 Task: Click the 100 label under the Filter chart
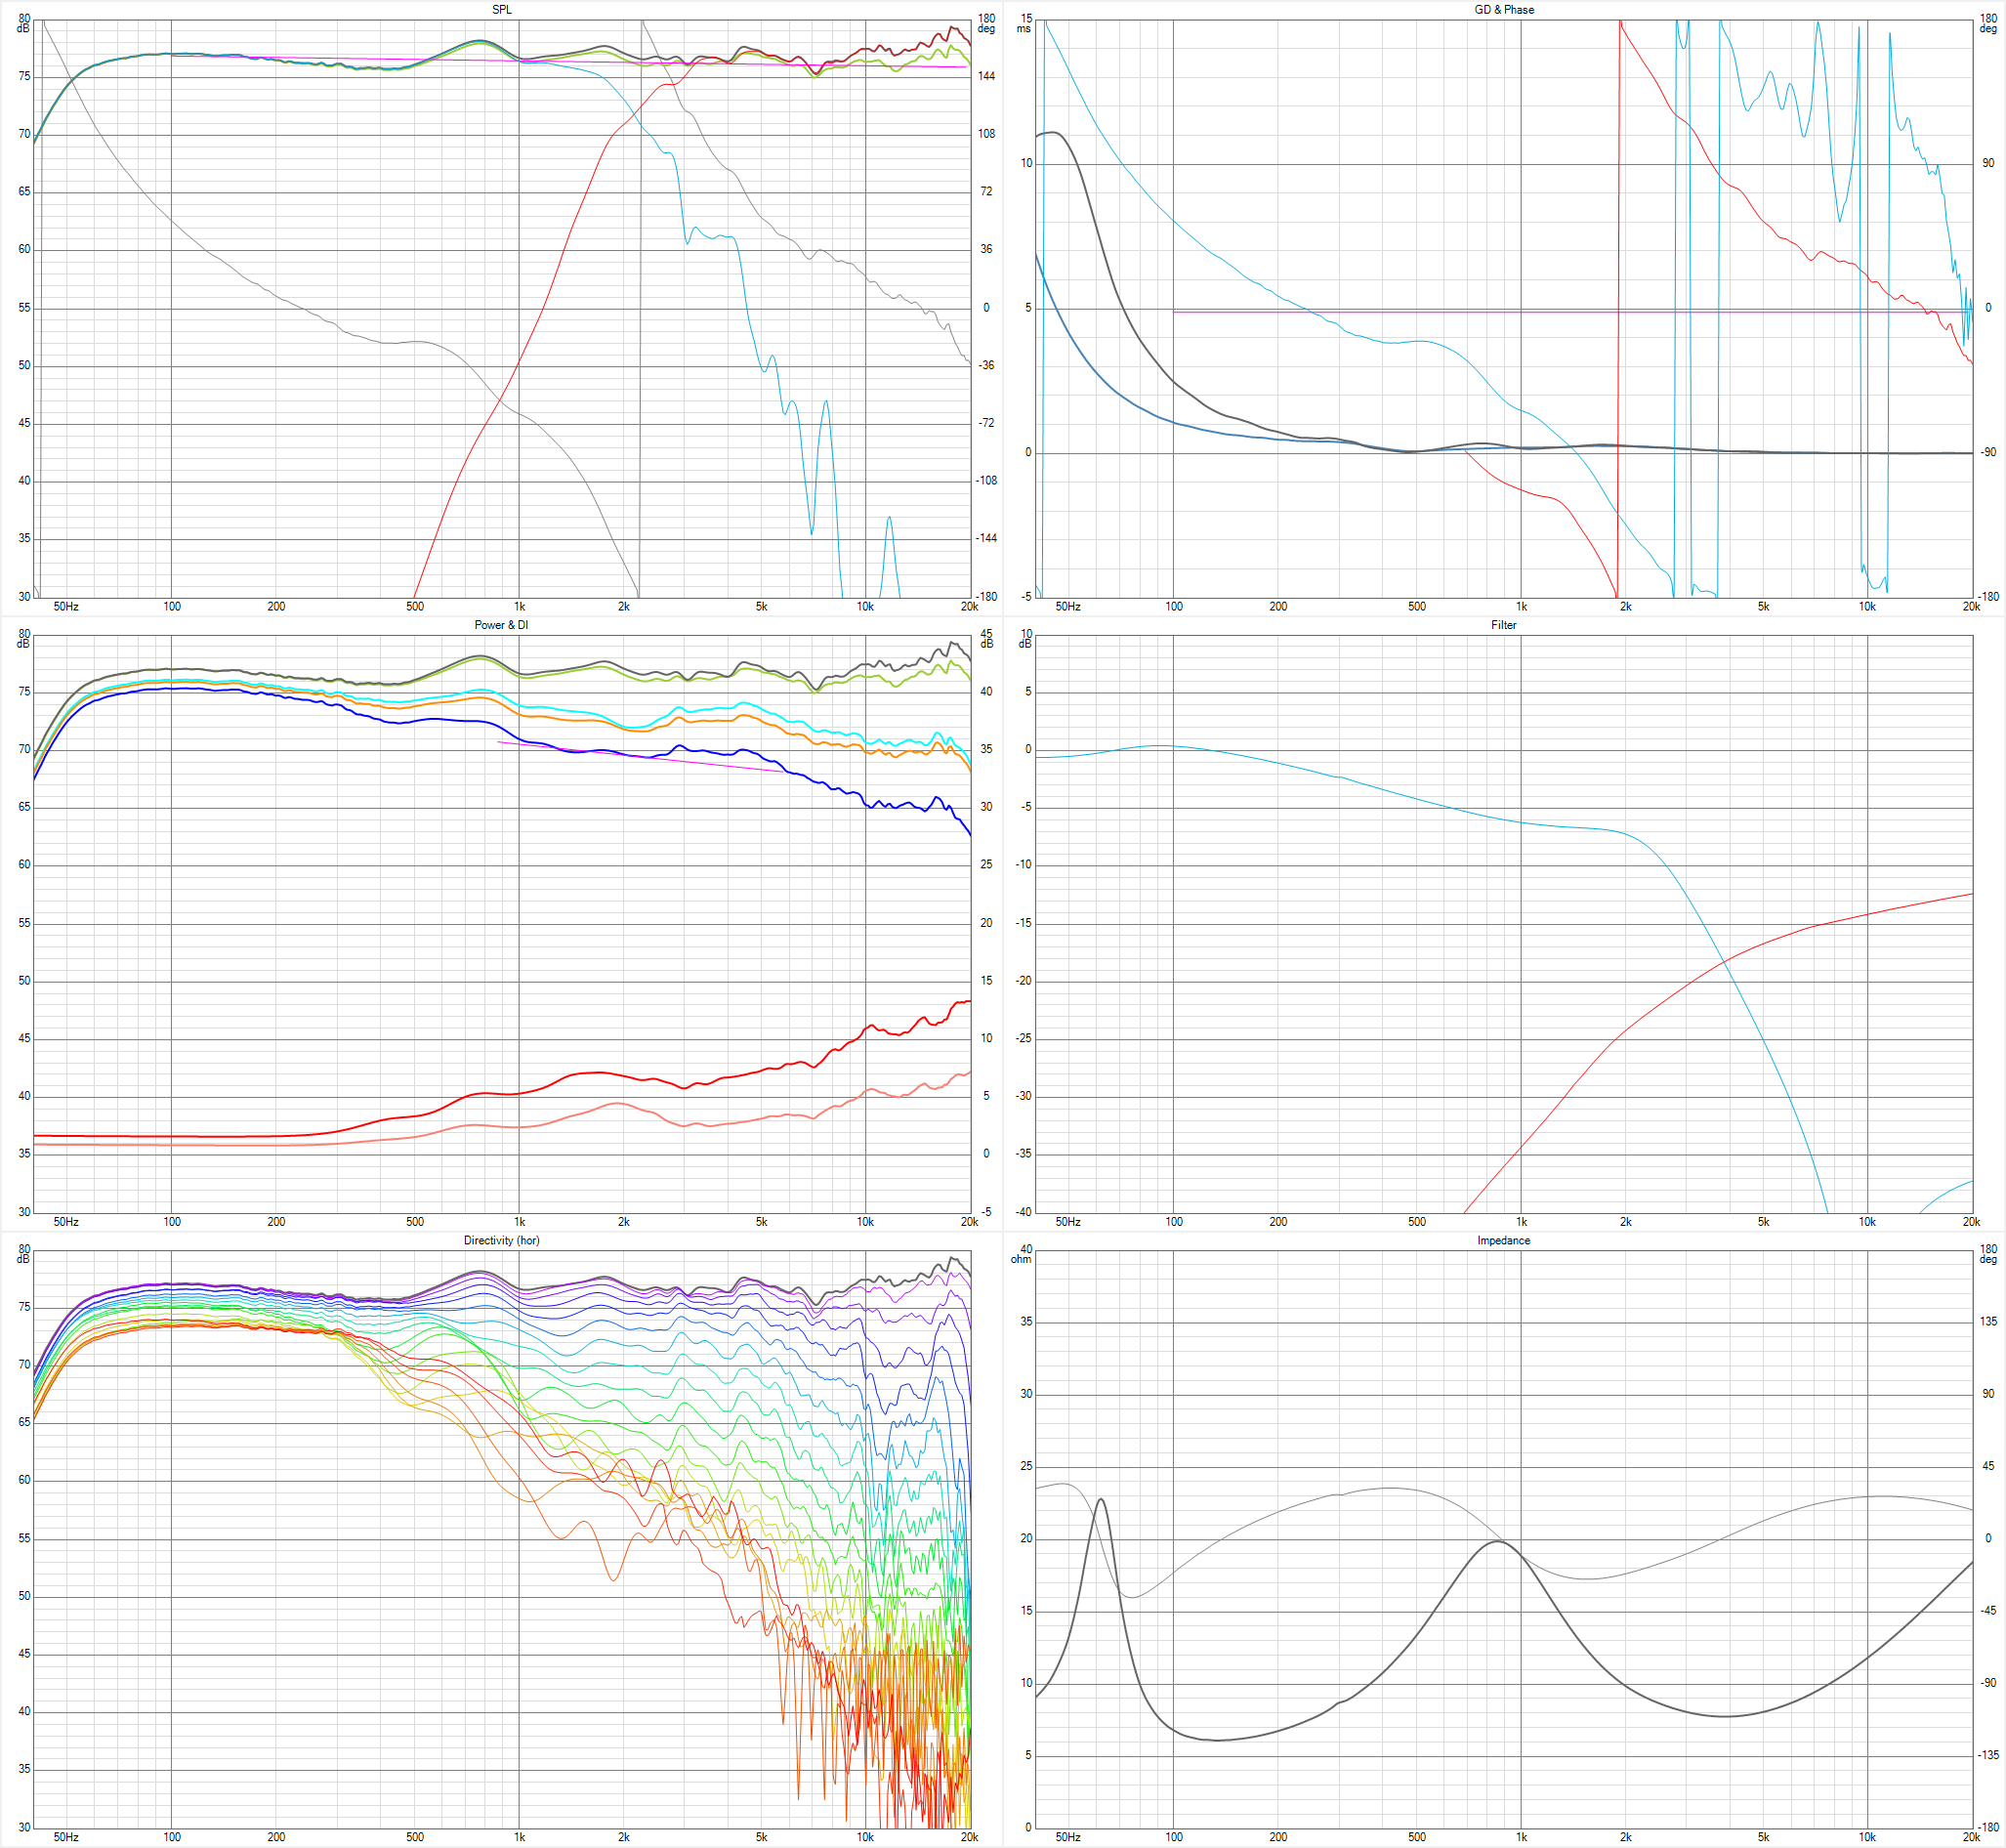coord(1174,1222)
